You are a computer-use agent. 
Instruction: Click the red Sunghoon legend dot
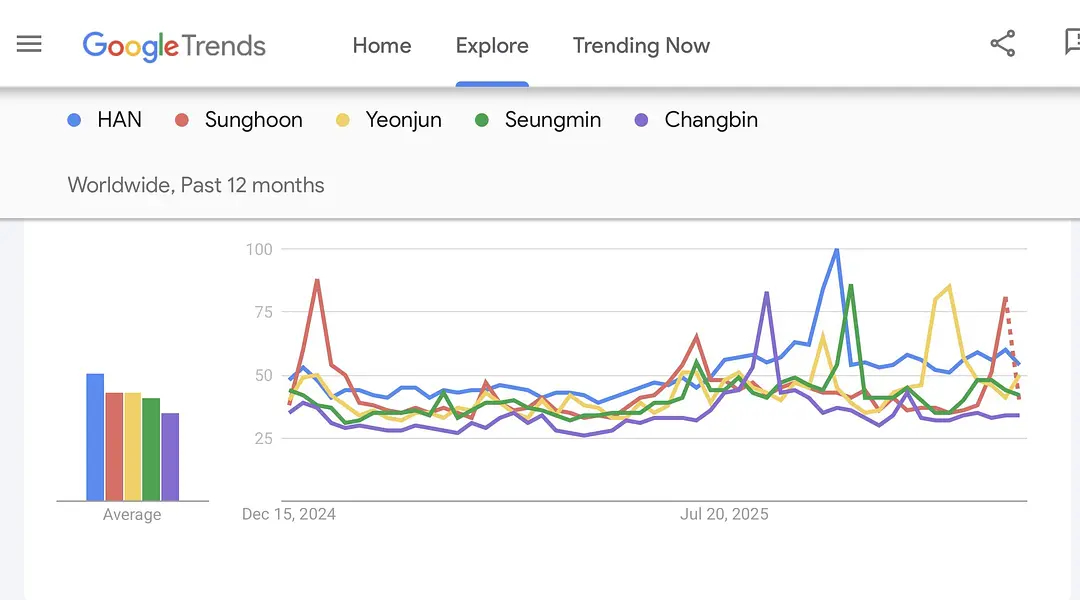pos(181,120)
